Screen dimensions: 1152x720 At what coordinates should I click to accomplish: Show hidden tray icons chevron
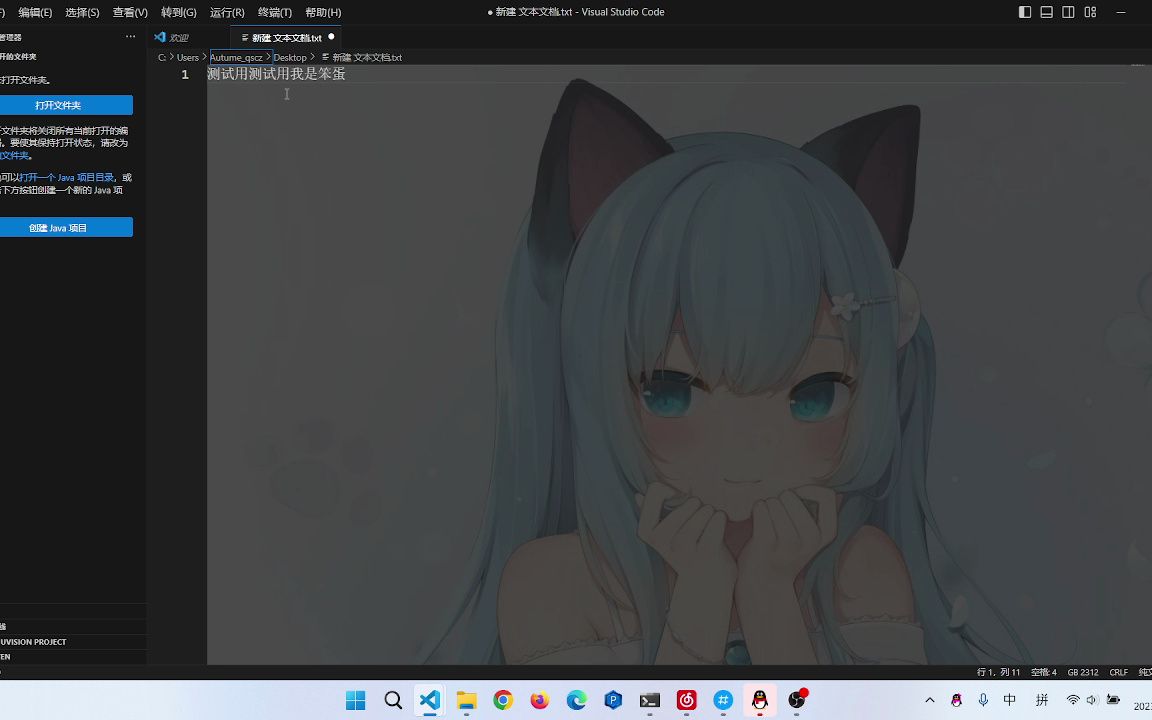[929, 700]
